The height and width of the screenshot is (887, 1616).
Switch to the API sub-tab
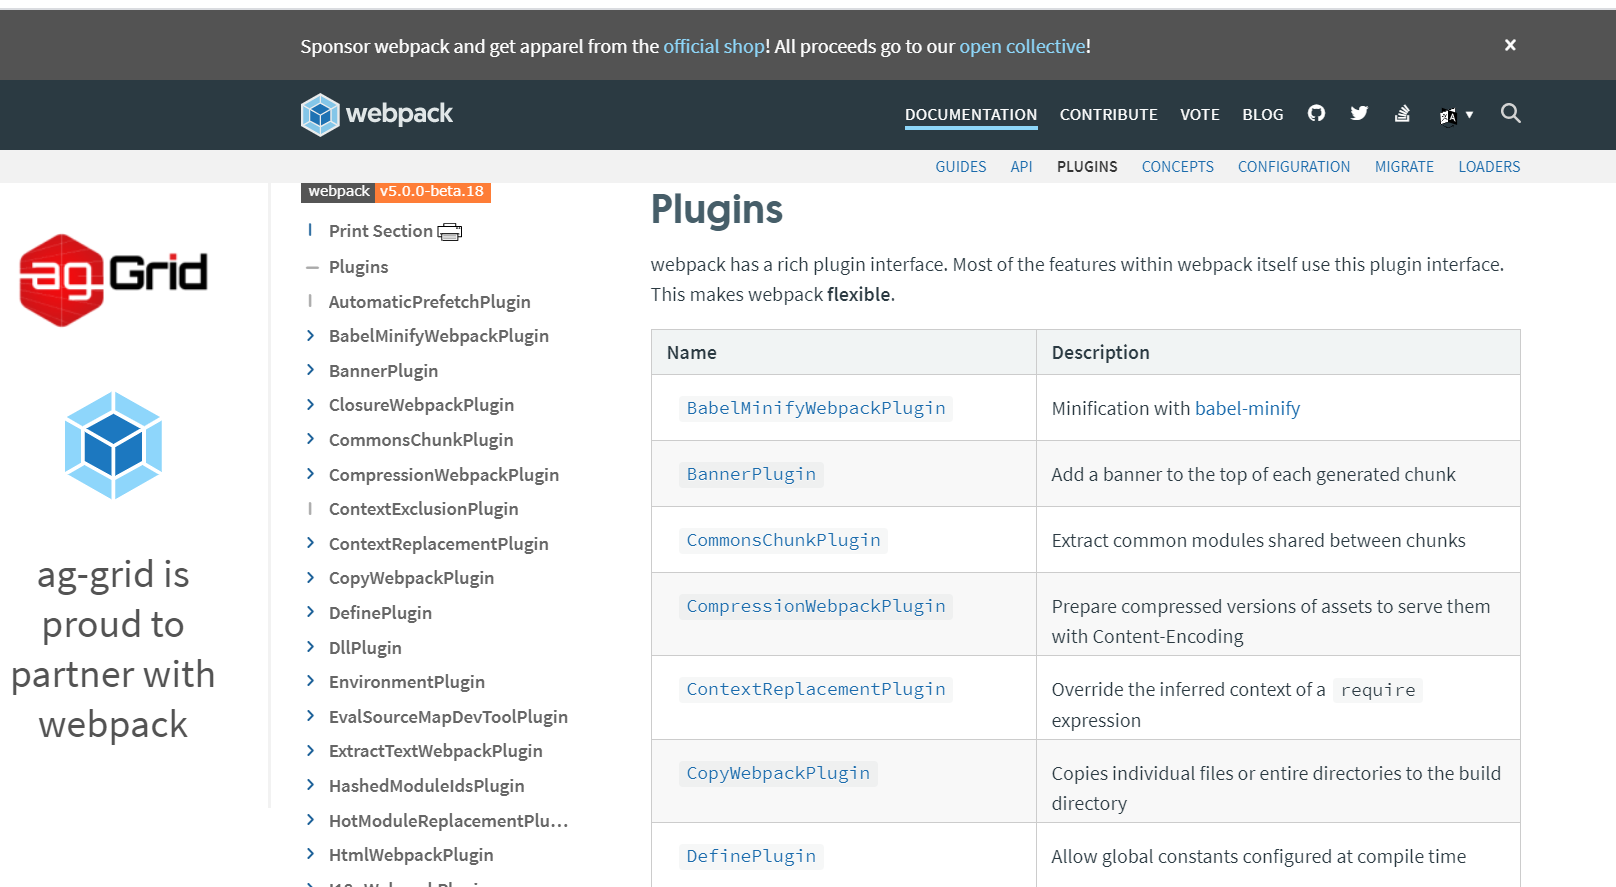[x=1021, y=167]
